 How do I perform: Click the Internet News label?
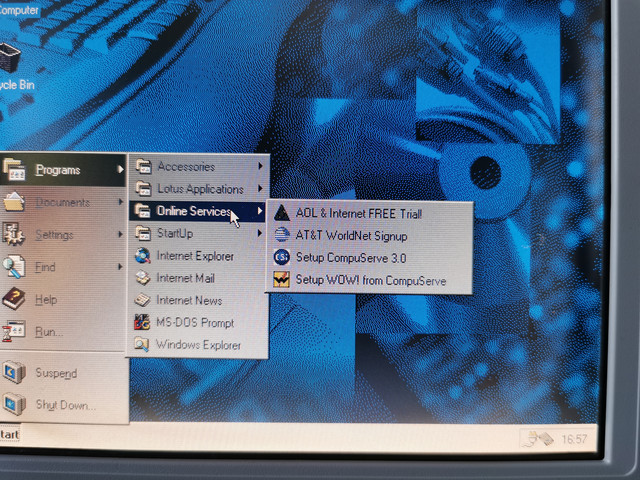click(x=189, y=300)
